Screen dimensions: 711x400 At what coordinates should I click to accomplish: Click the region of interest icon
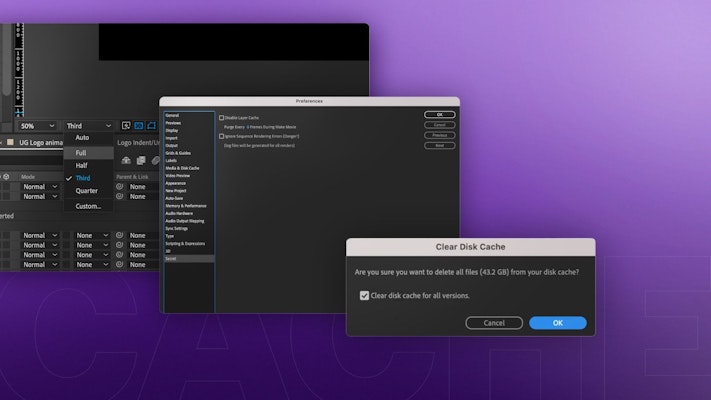(x=127, y=126)
